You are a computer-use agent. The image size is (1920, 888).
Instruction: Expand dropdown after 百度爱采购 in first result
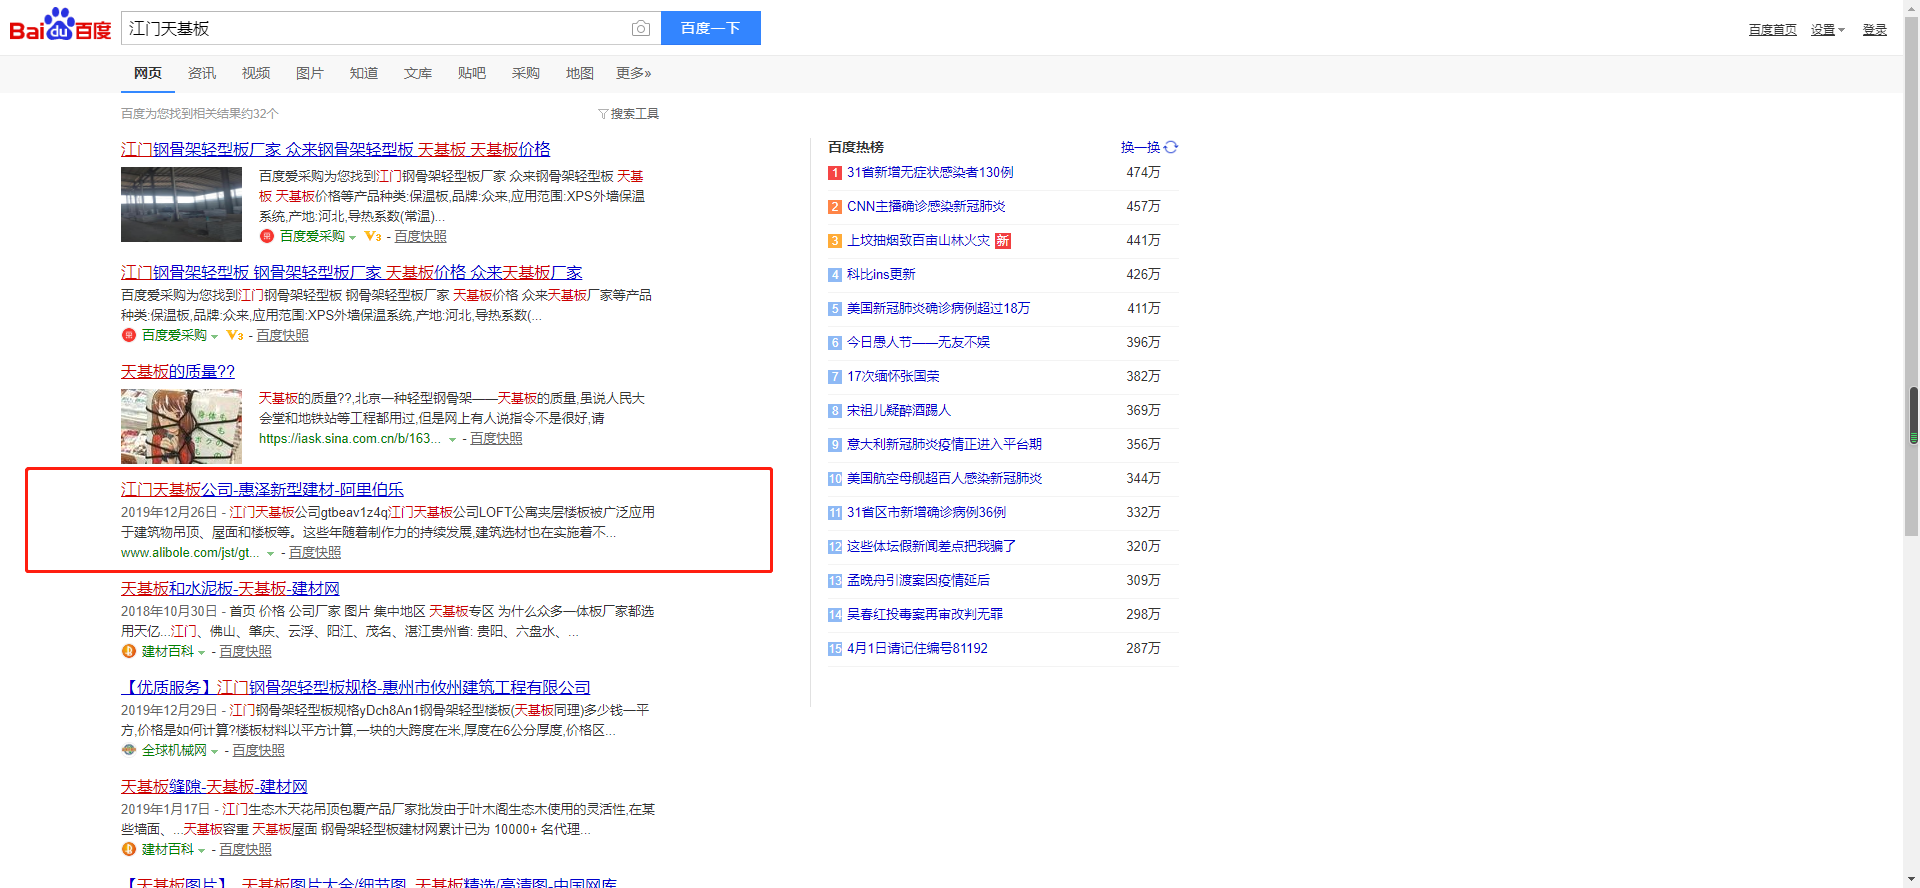[x=353, y=238]
